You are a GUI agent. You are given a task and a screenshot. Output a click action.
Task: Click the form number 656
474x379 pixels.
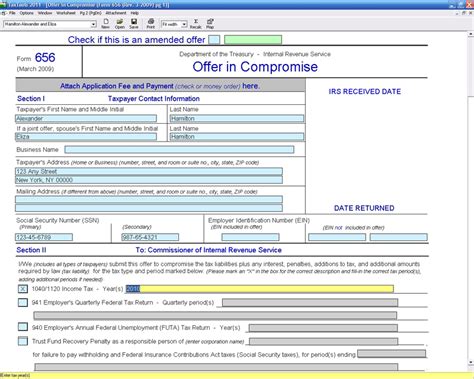coord(45,58)
